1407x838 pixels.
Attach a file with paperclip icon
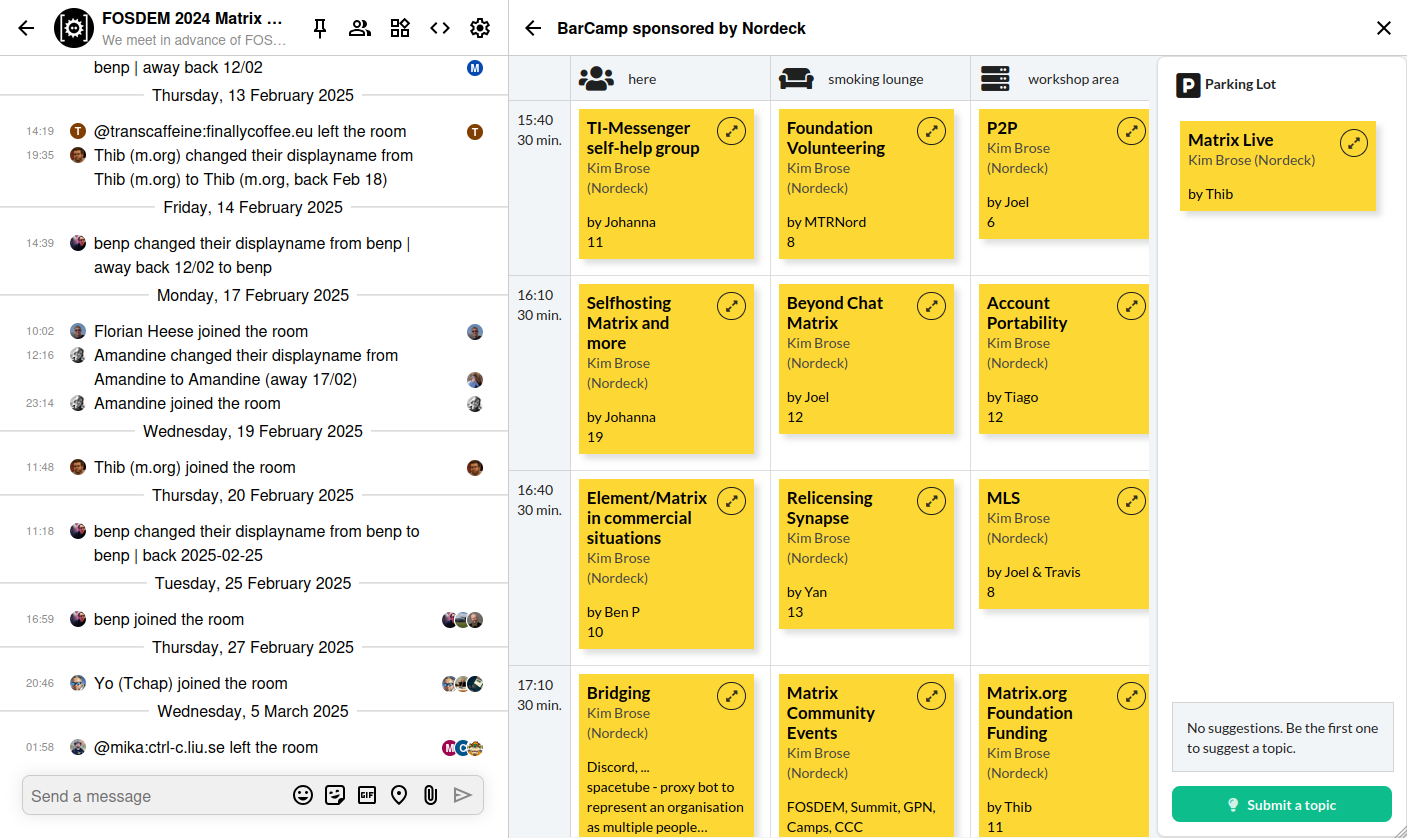(430, 795)
